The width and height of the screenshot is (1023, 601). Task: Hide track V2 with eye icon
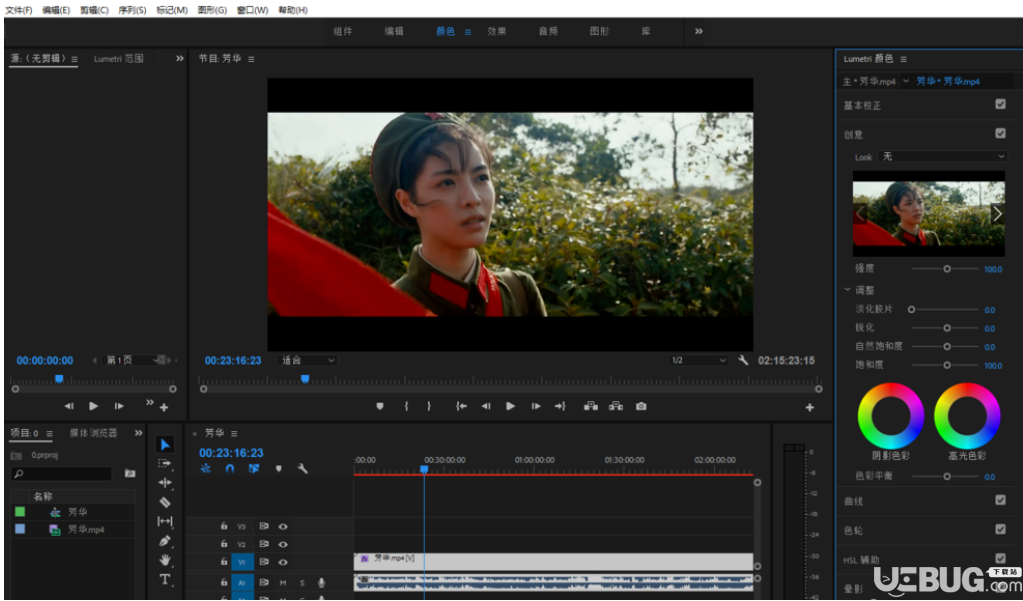(282, 544)
